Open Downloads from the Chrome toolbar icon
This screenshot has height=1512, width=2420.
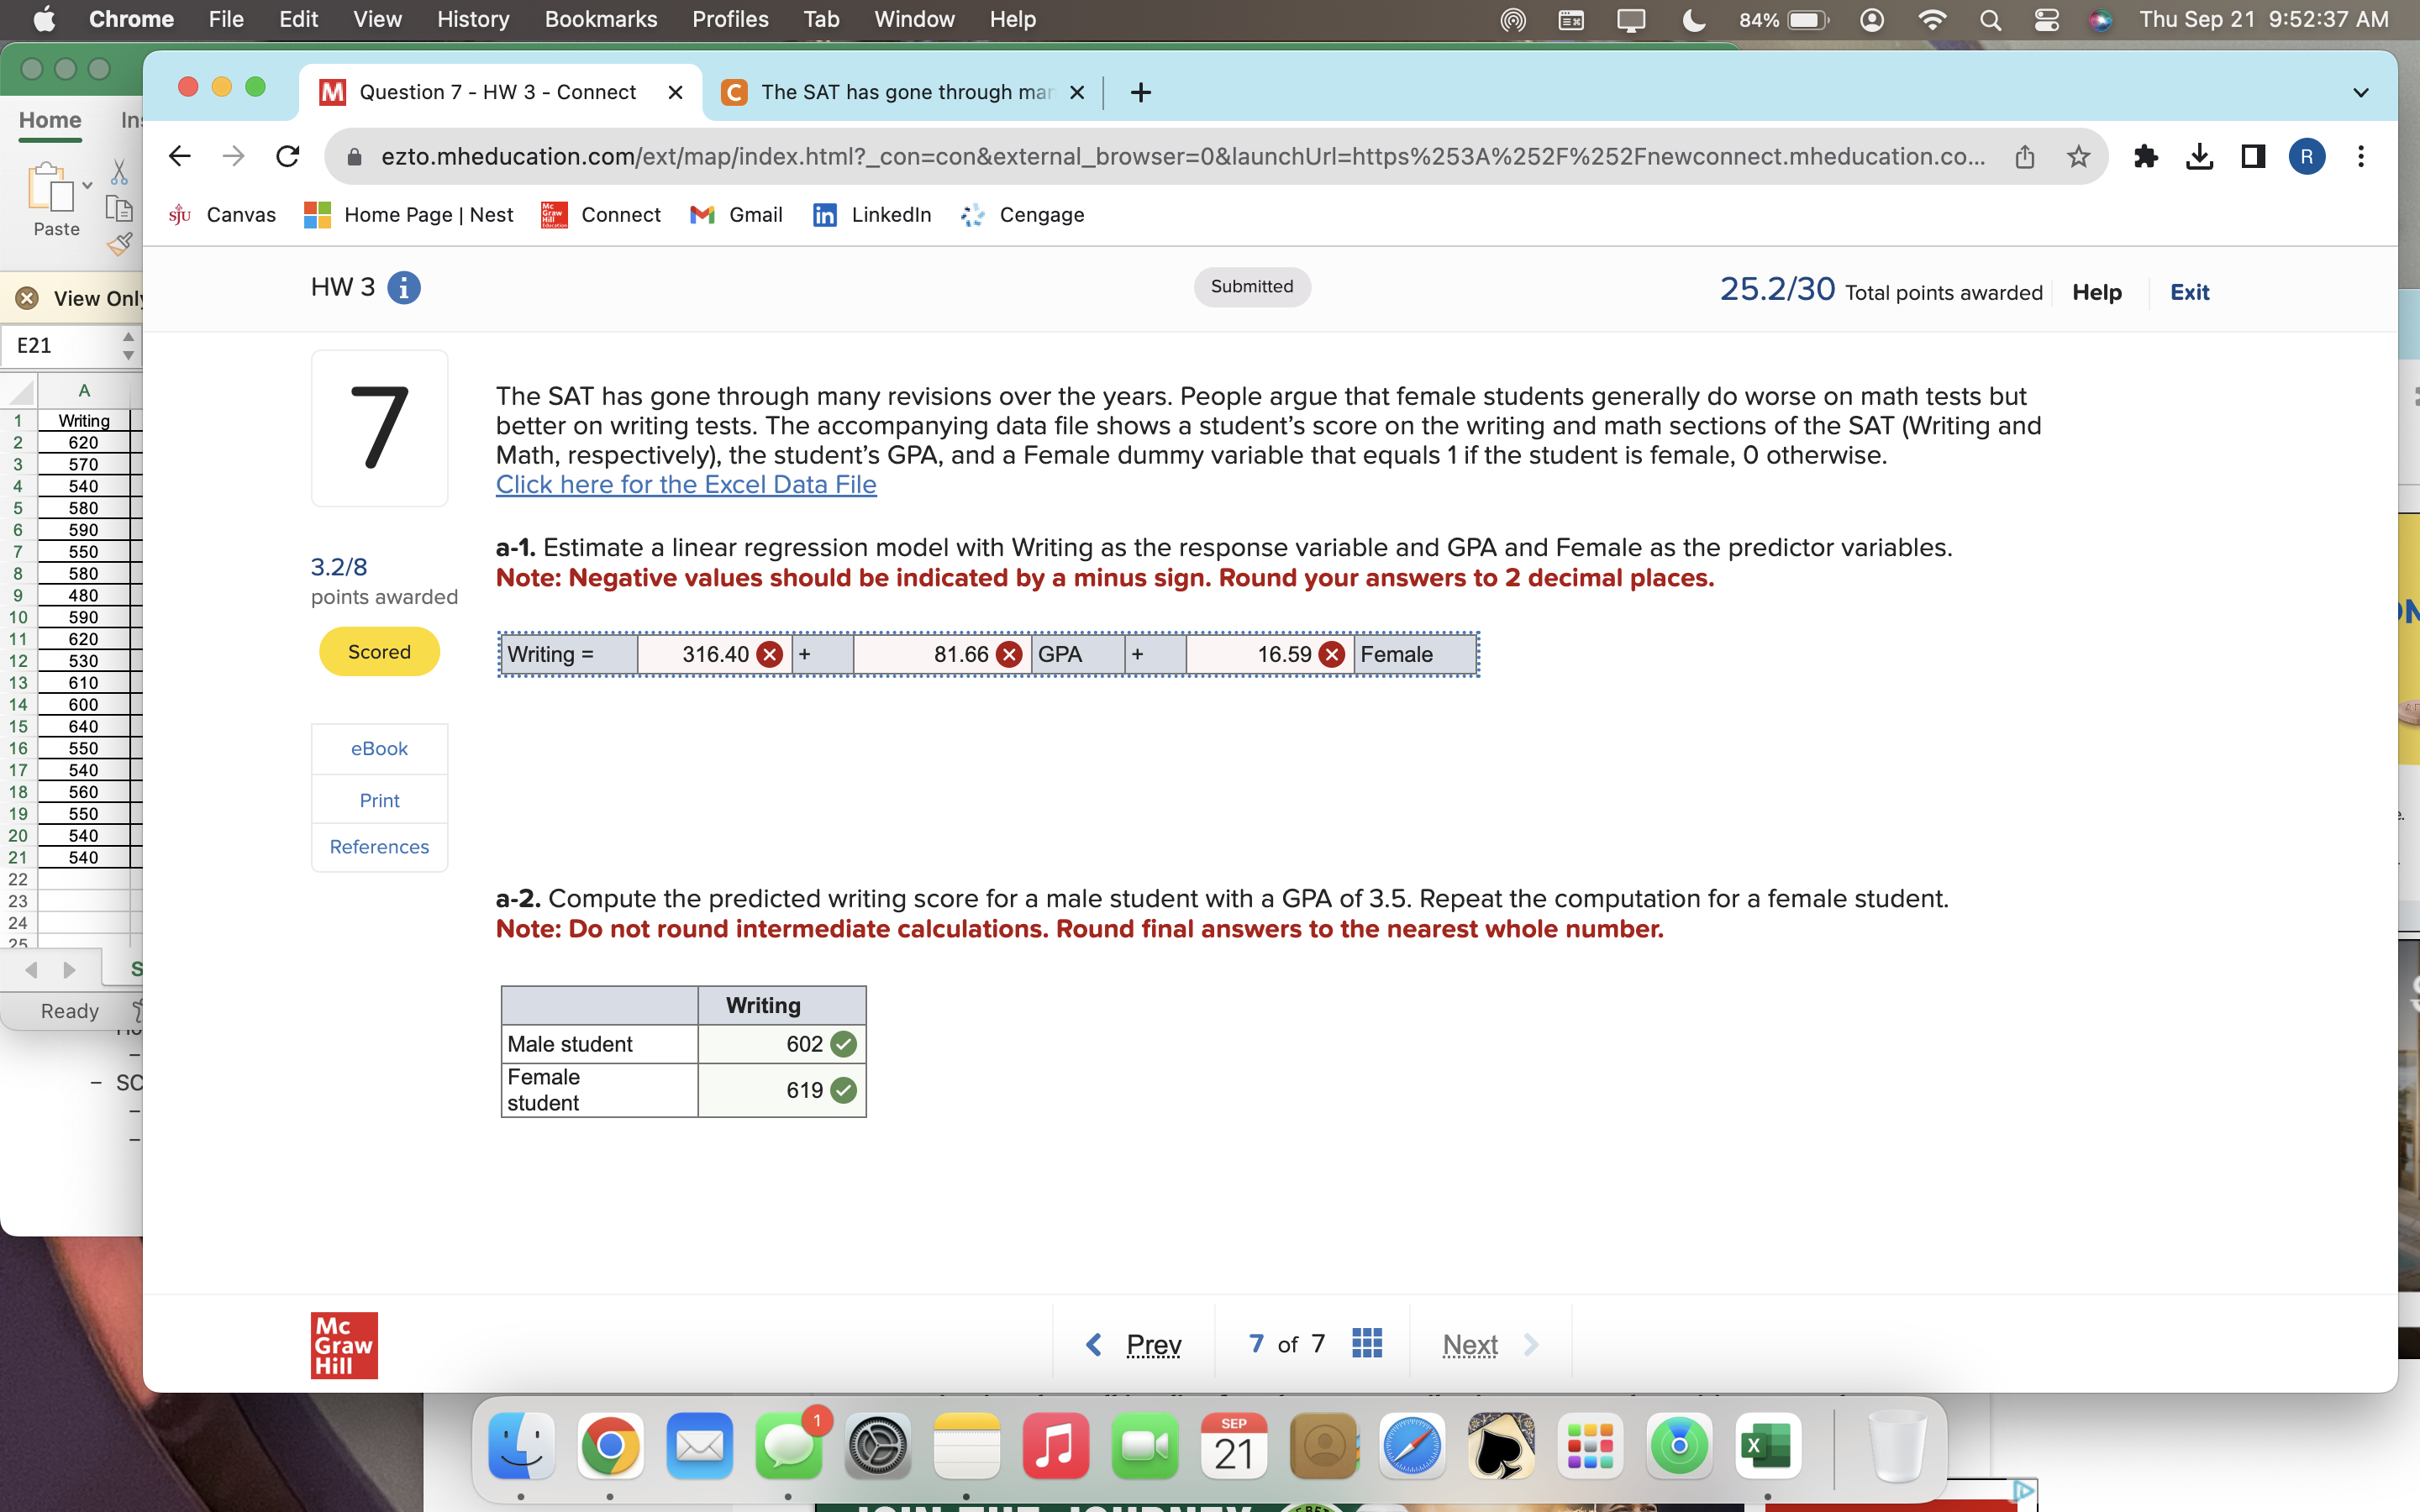pos(2199,156)
